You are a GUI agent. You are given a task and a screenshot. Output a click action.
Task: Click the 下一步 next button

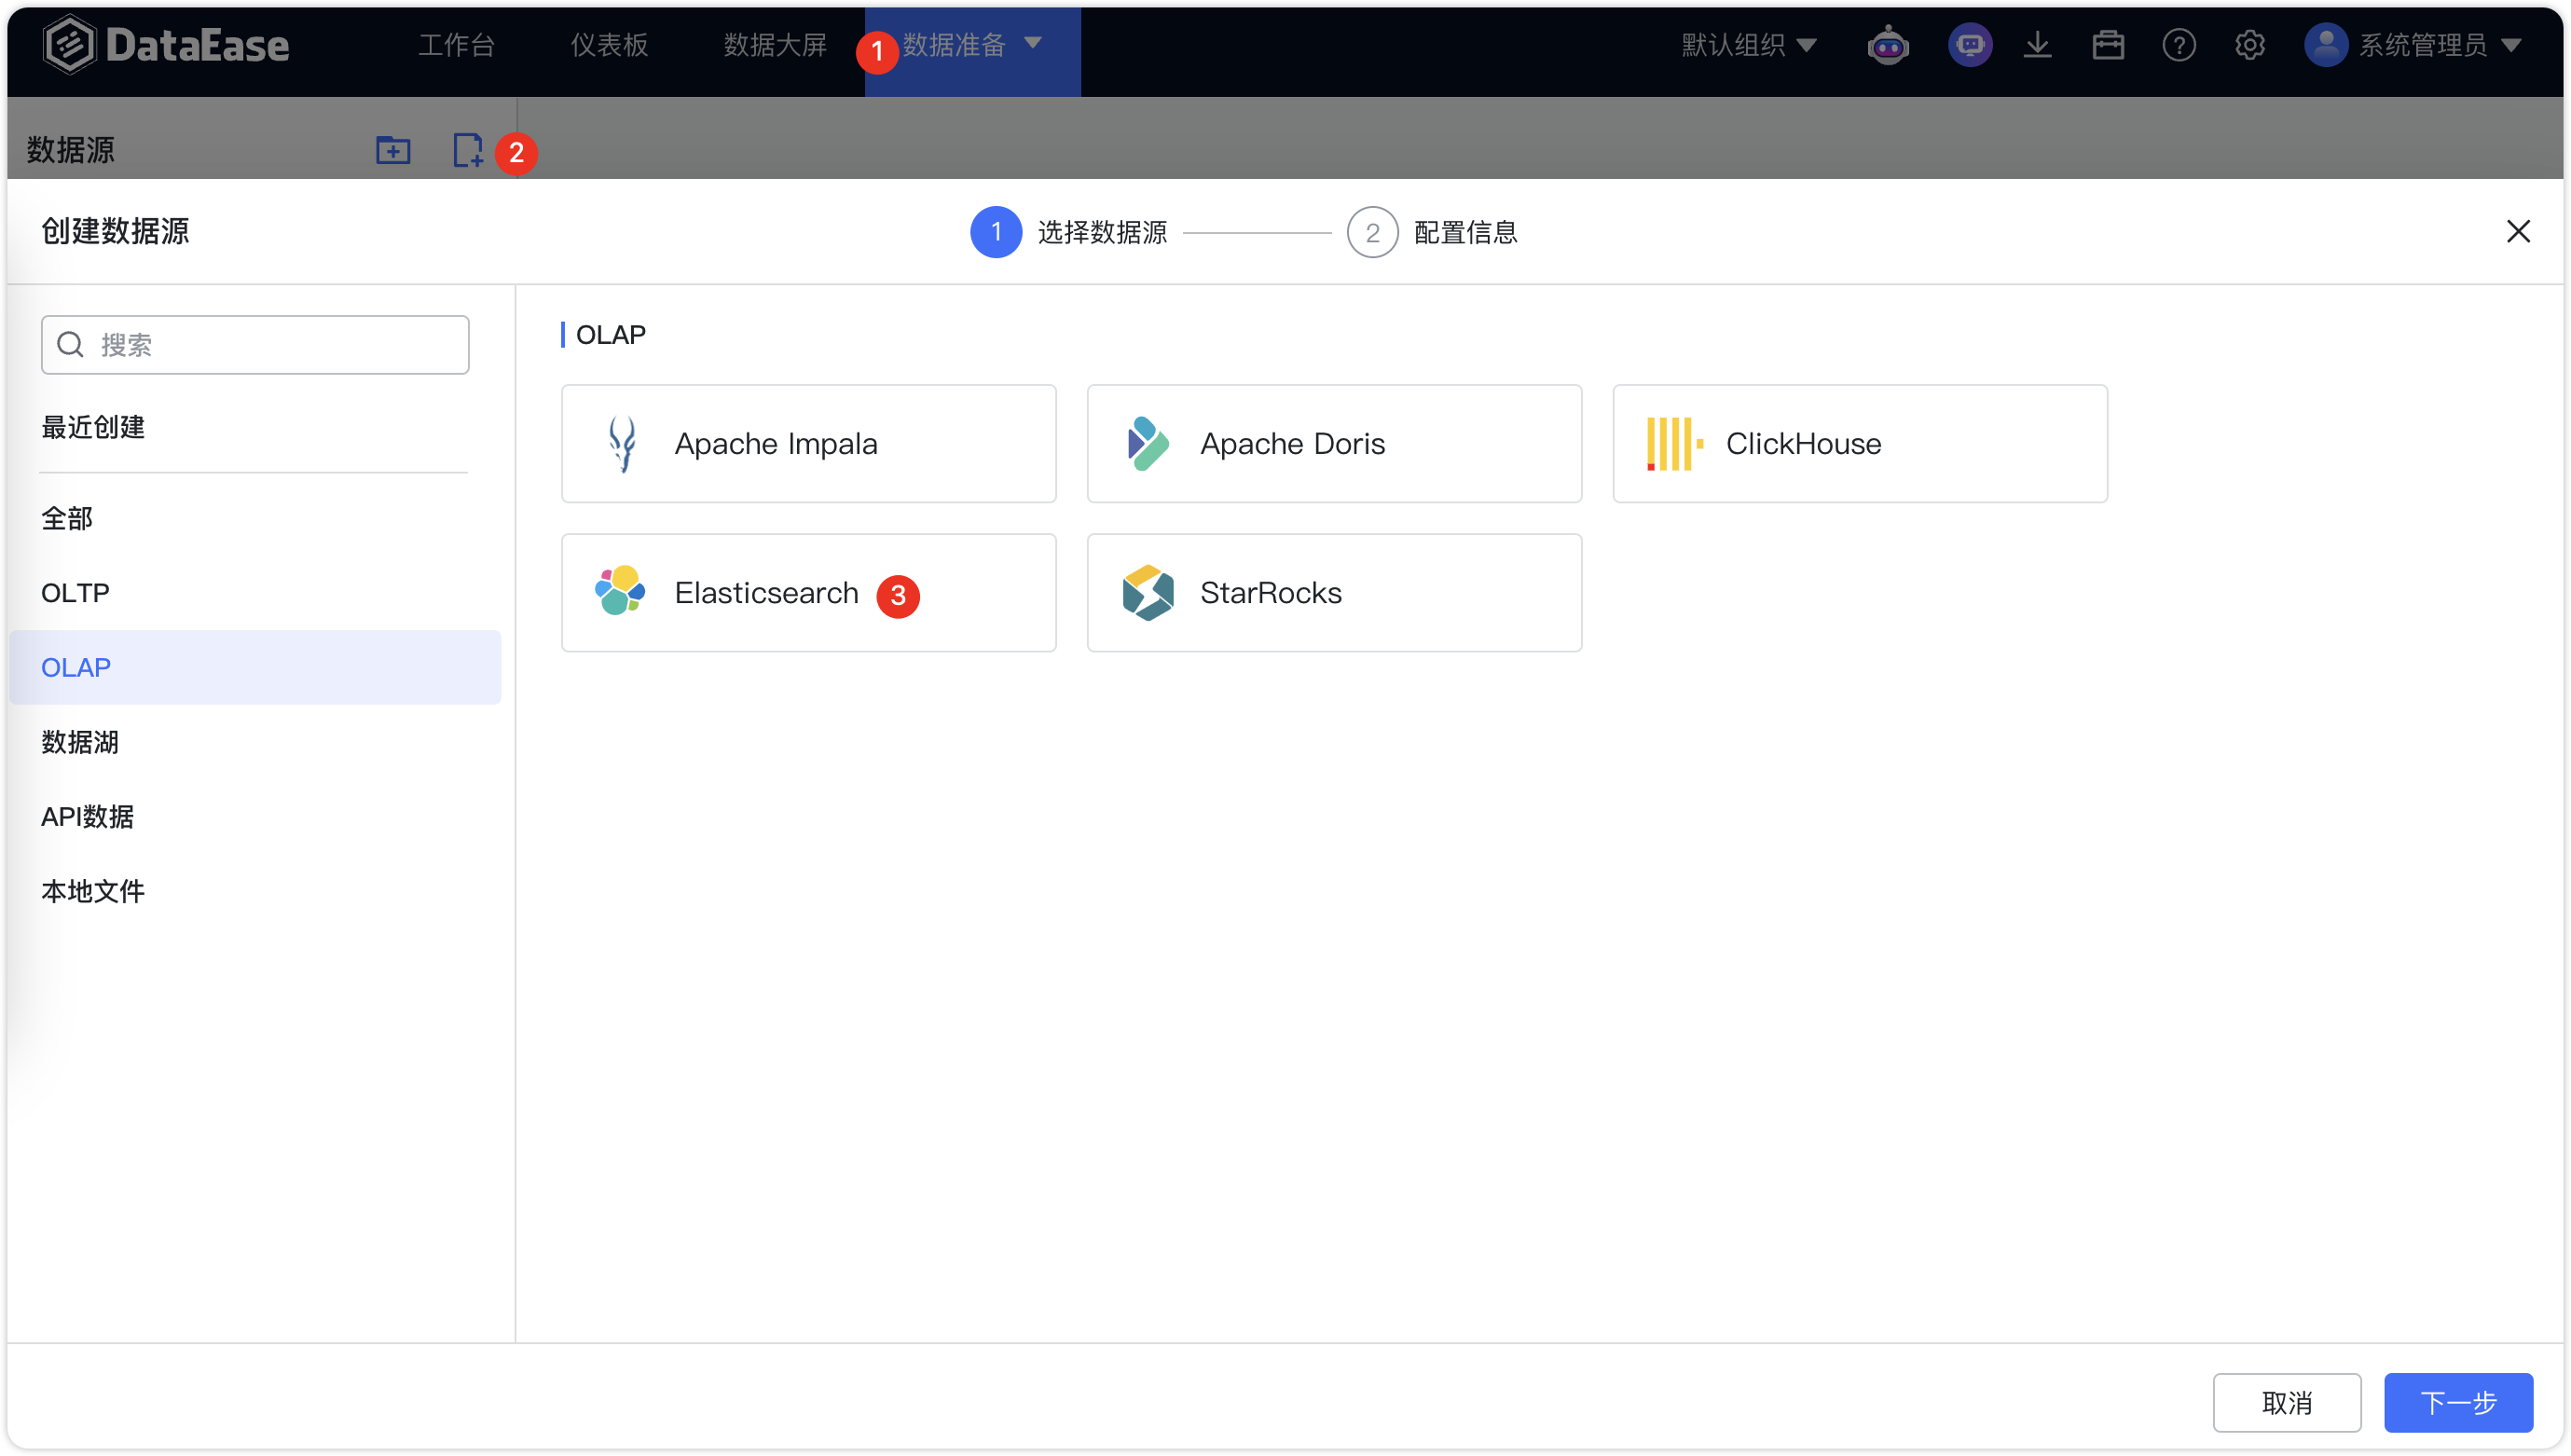[x=2457, y=1402]
